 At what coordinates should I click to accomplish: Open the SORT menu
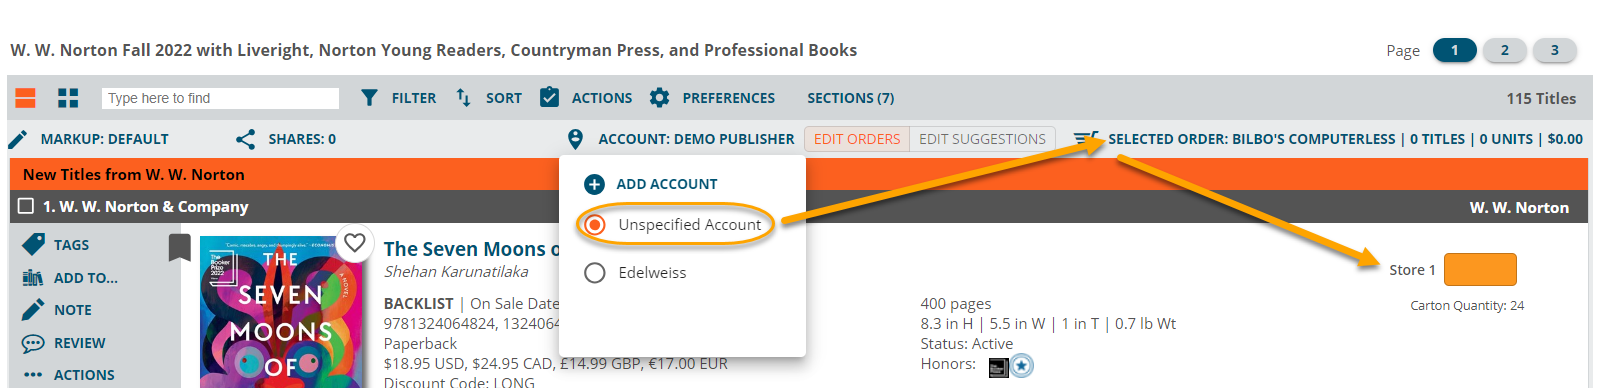click(x=504, y=98)
